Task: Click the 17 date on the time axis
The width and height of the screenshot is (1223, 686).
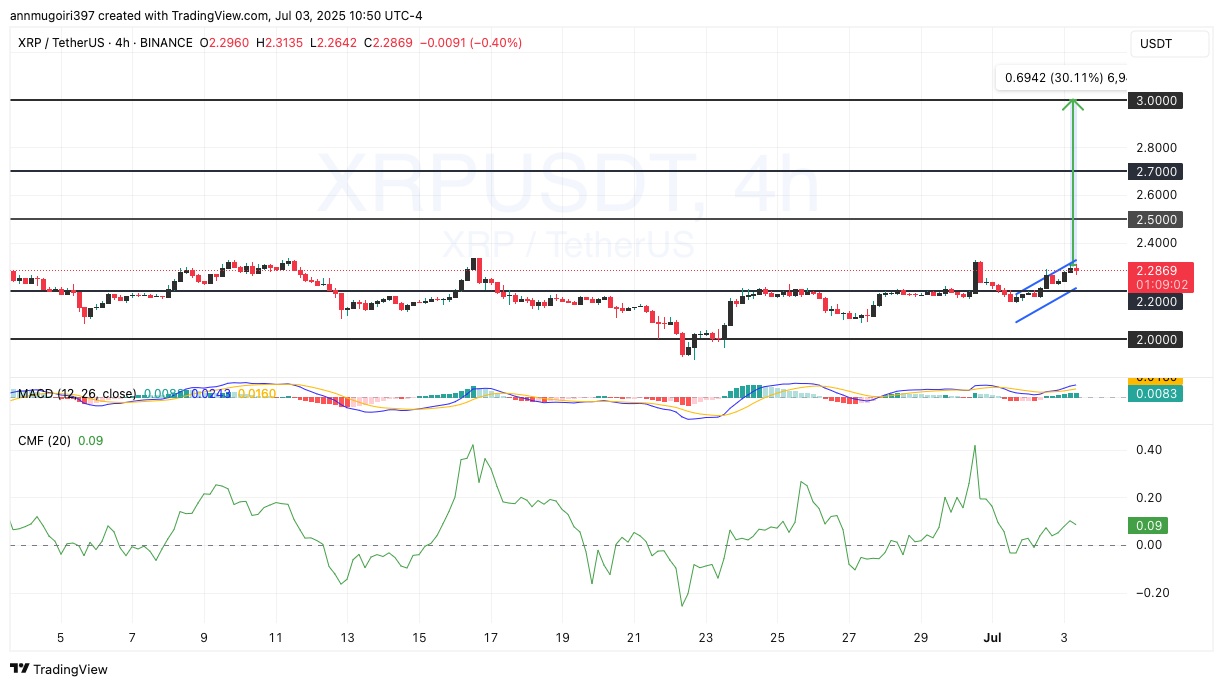Action: 491,637
